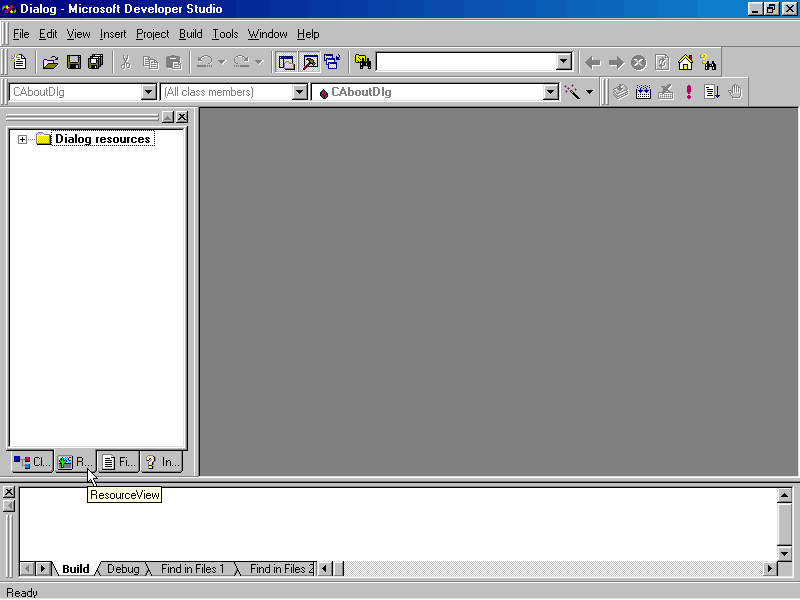Toggle the Output window button

click(310, 62)
